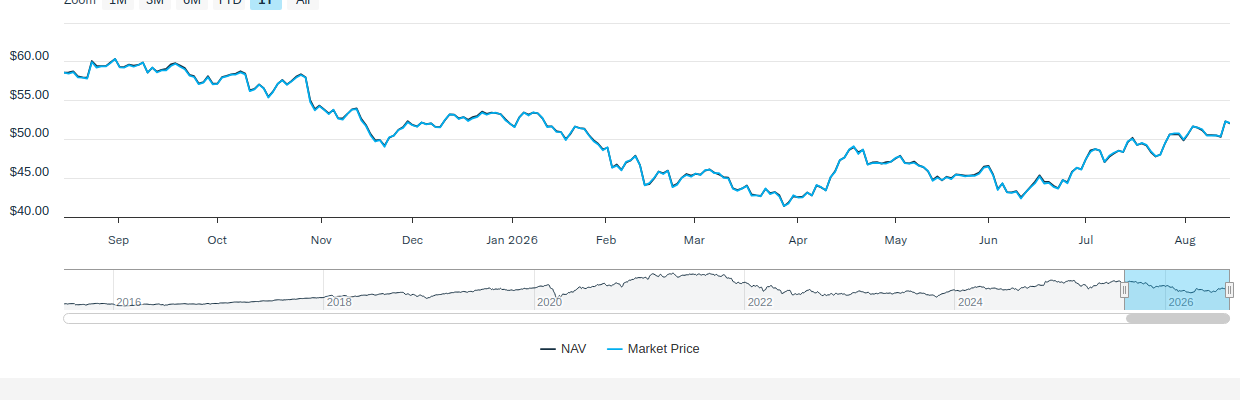This screenshot has height=400, width=1240.
Task: Click the Feb x-axis label
Action: click(x=605, y=240)
